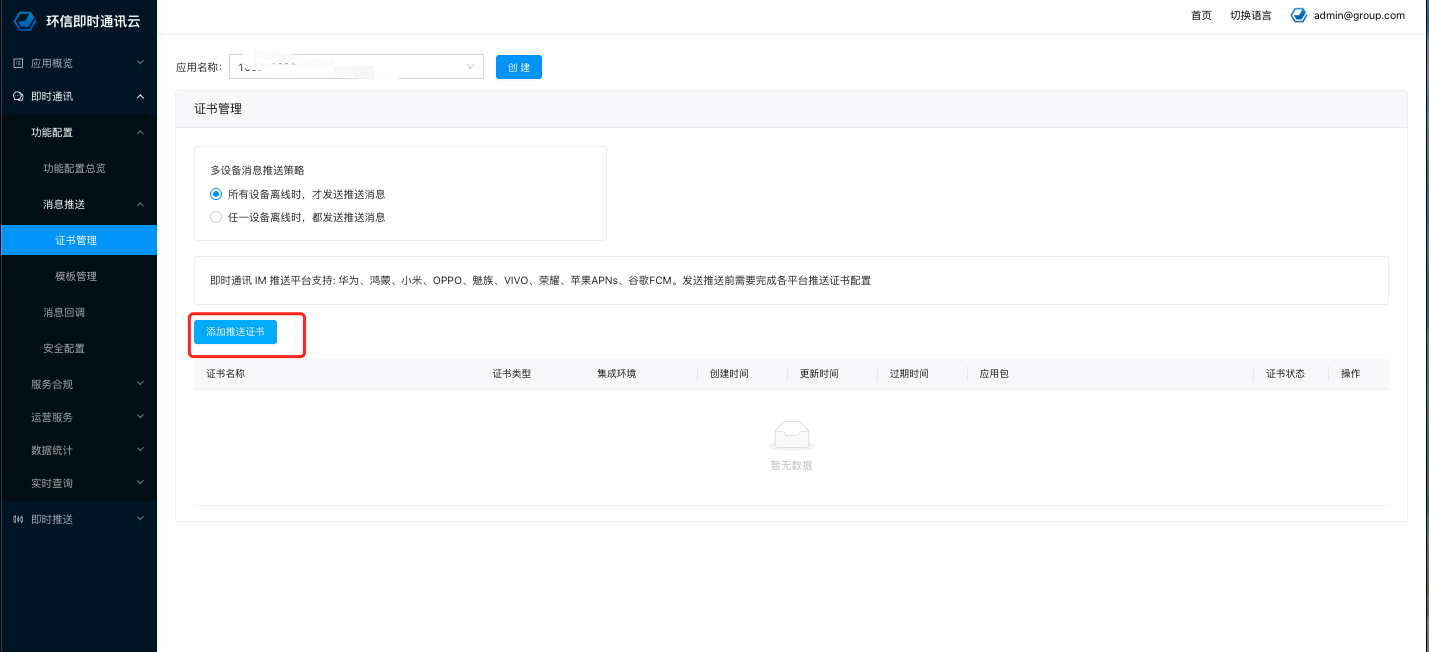Click the empty inbox 暂无数据 icon
The image size is (1429, 652).
(x=791, y=435)
